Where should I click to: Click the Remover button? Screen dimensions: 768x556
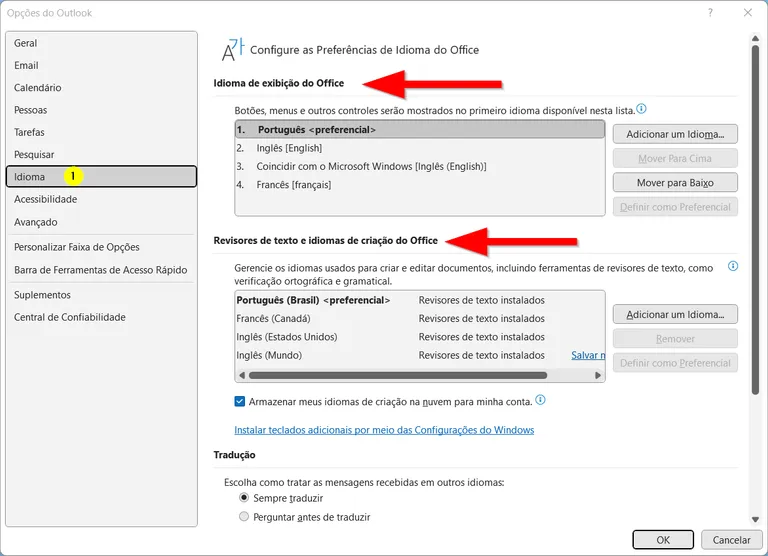click(675, 338)
